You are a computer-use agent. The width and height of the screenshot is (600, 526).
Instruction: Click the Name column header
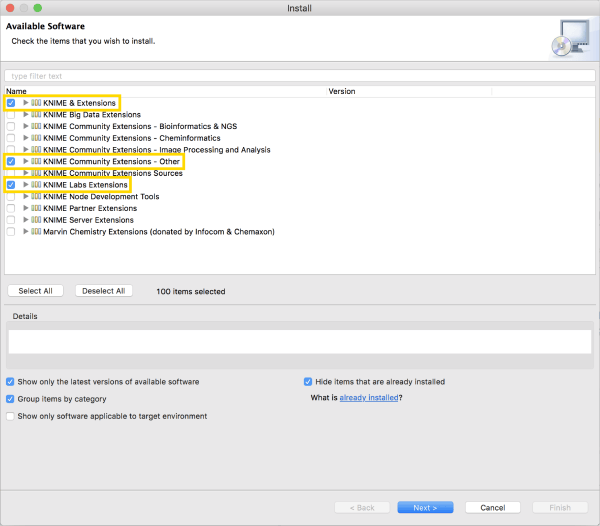[x=165, y=91]
